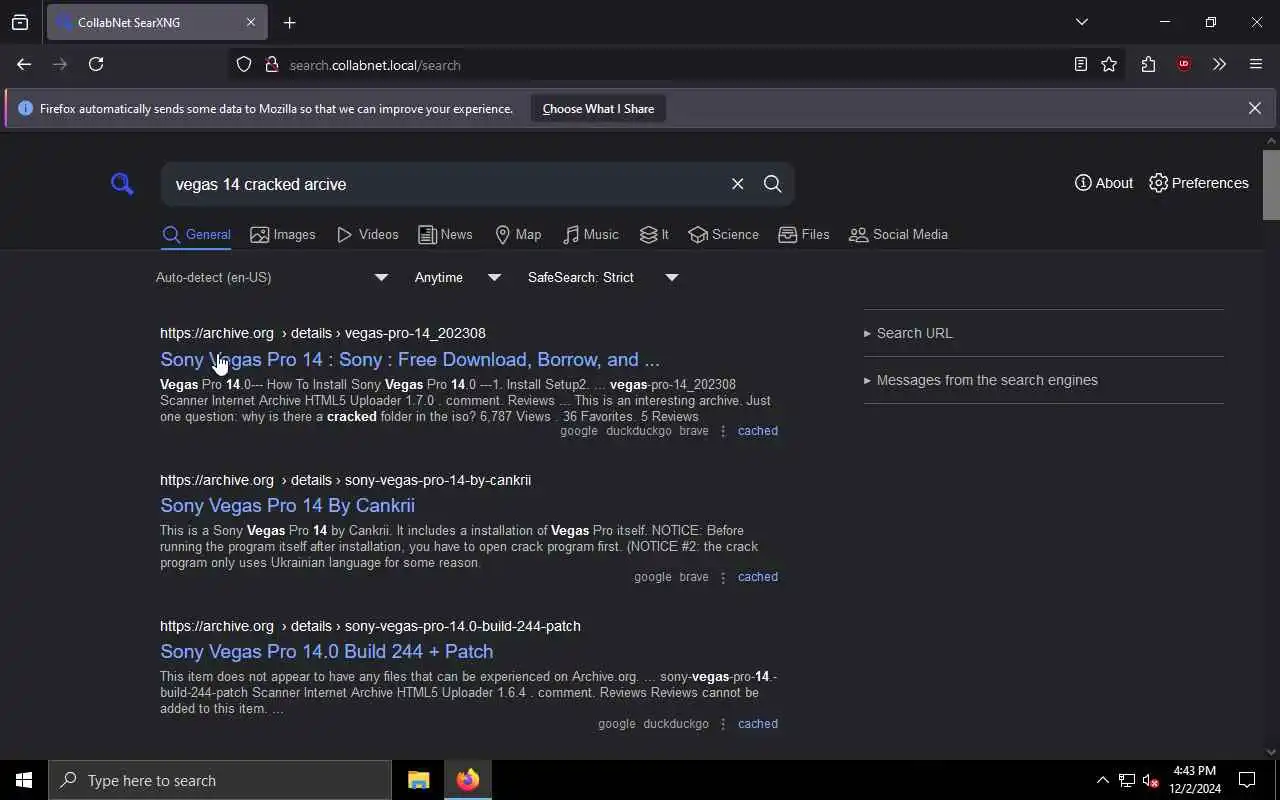
Task: Click the SearXNG magnifier logo
Action: [122, 184]
